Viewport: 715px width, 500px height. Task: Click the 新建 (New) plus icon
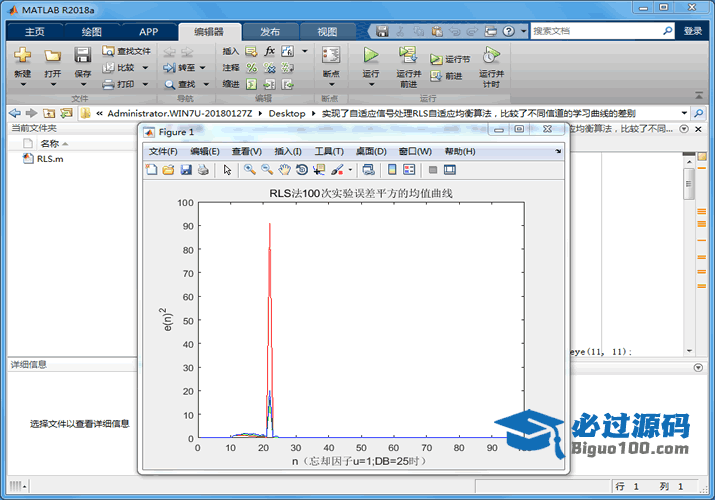point(22,55)
